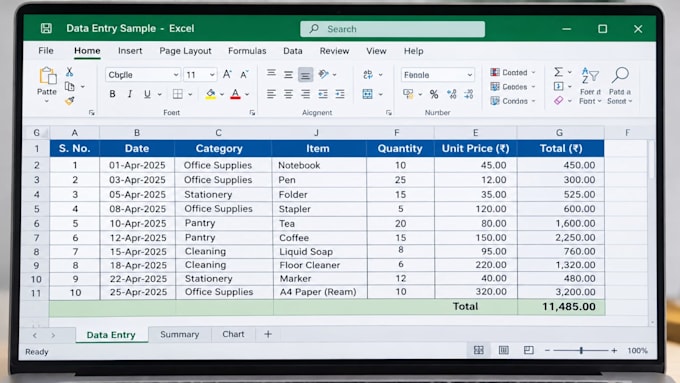Viewport: 680px width, 383px height.
Task: Open the font size 11 dropdown
Action: point(212,75)
